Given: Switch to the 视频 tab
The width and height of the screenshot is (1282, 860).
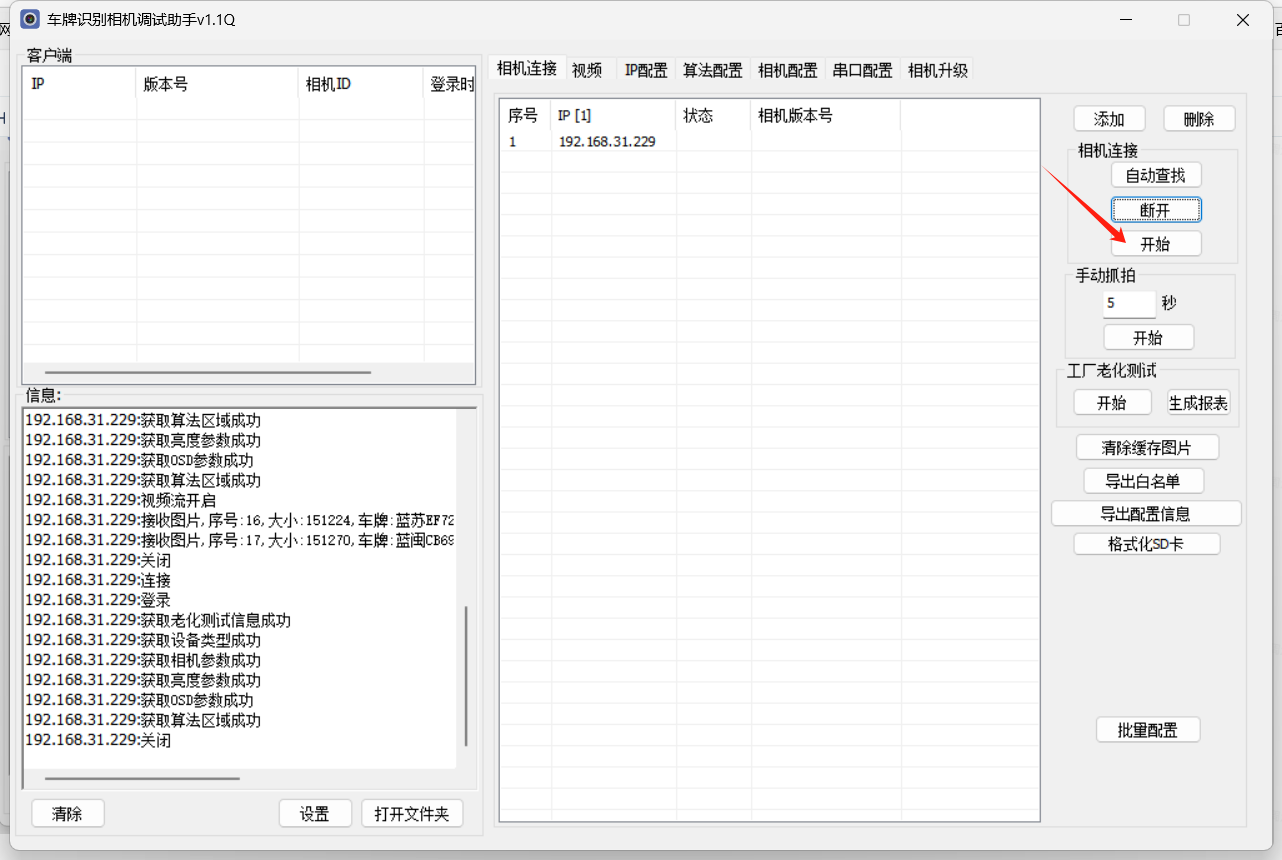Looking at the screenshot, I should (587, 70).
